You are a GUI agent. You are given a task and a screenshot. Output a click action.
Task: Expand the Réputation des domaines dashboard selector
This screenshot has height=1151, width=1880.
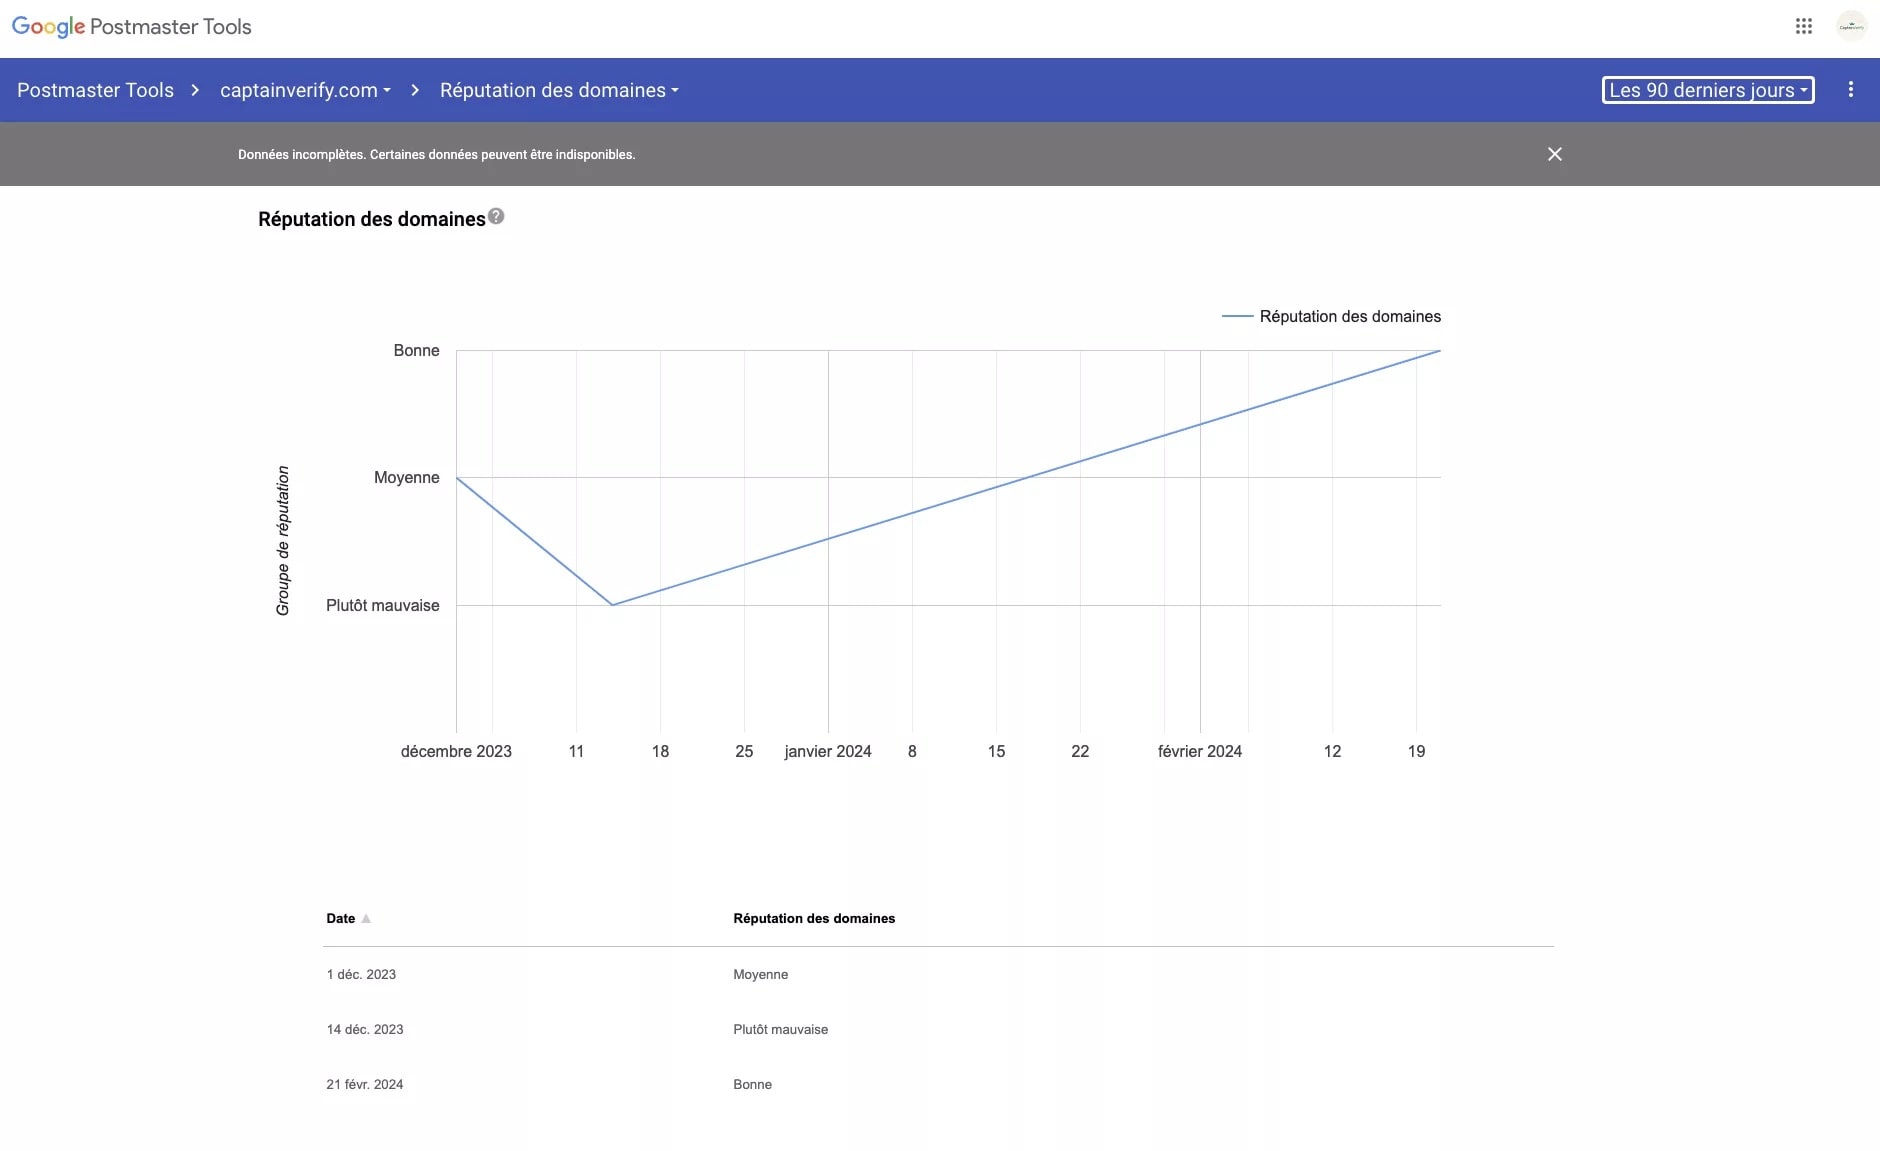click(x=558, y=90)
